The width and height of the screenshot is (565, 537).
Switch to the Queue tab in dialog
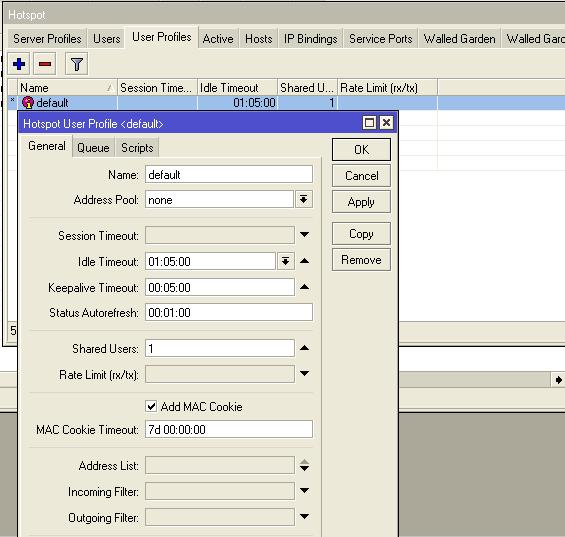[93, 148]
